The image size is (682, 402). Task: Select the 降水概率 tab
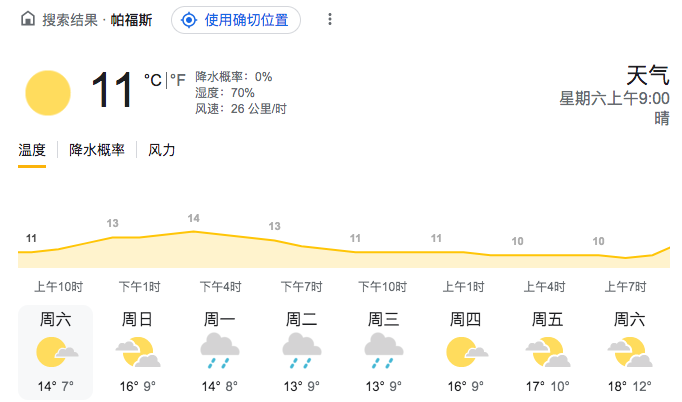point(97,150)
